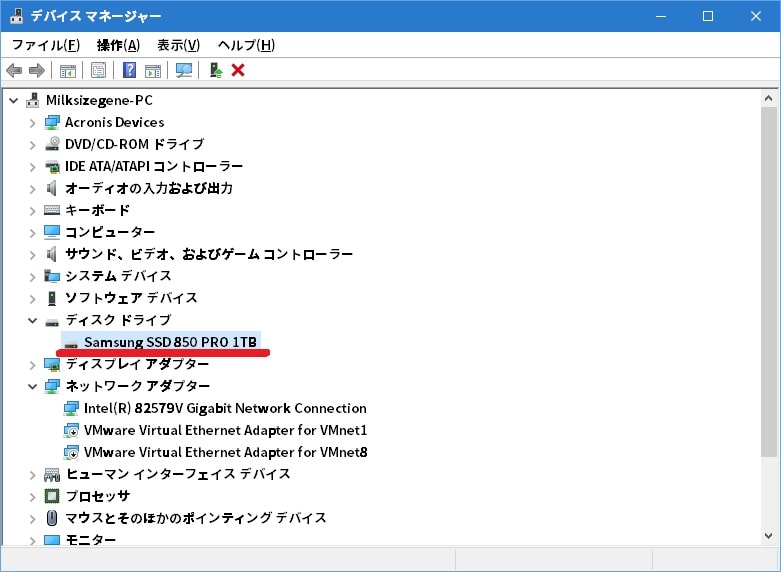
Task: Expand the キーボード node
Action: click(x=32, y=211)
